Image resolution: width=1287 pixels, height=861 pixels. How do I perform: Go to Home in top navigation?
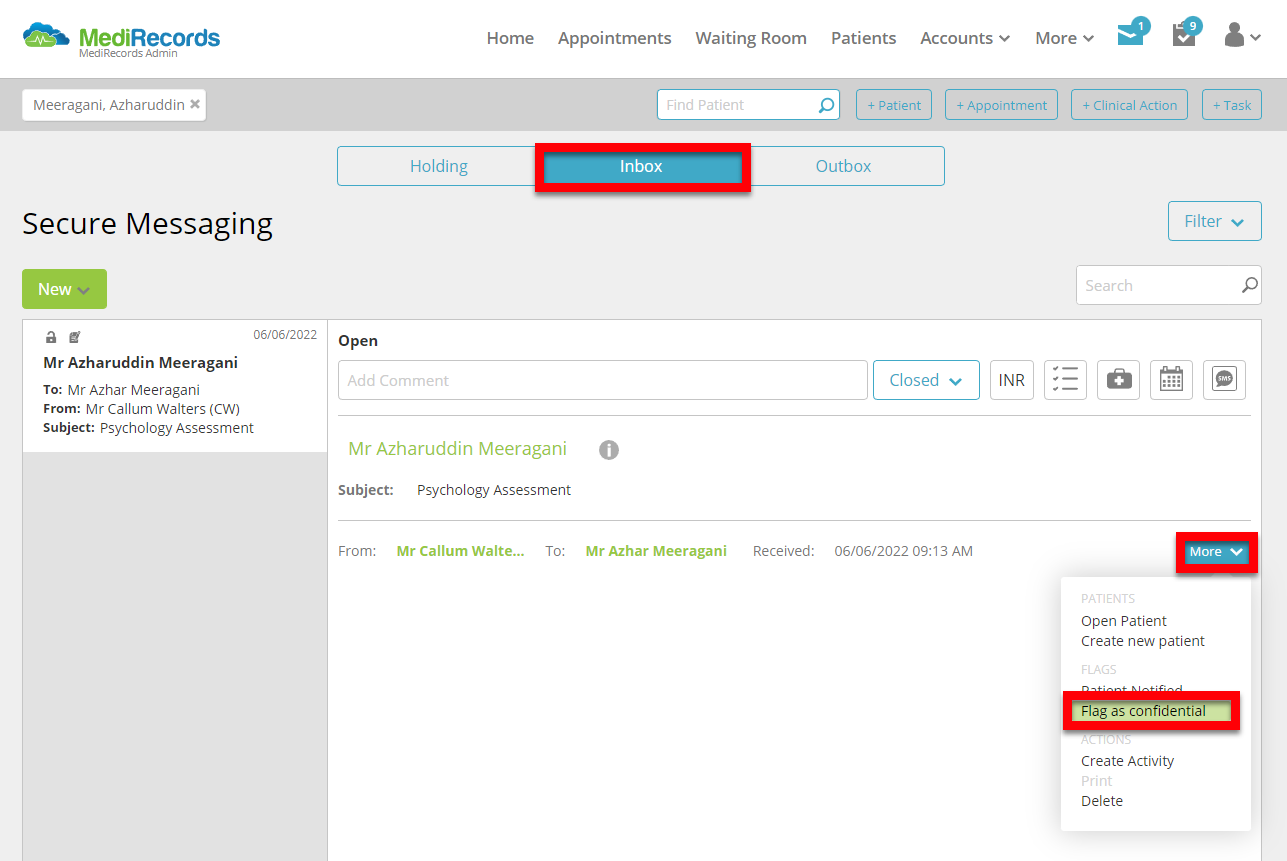510,38
